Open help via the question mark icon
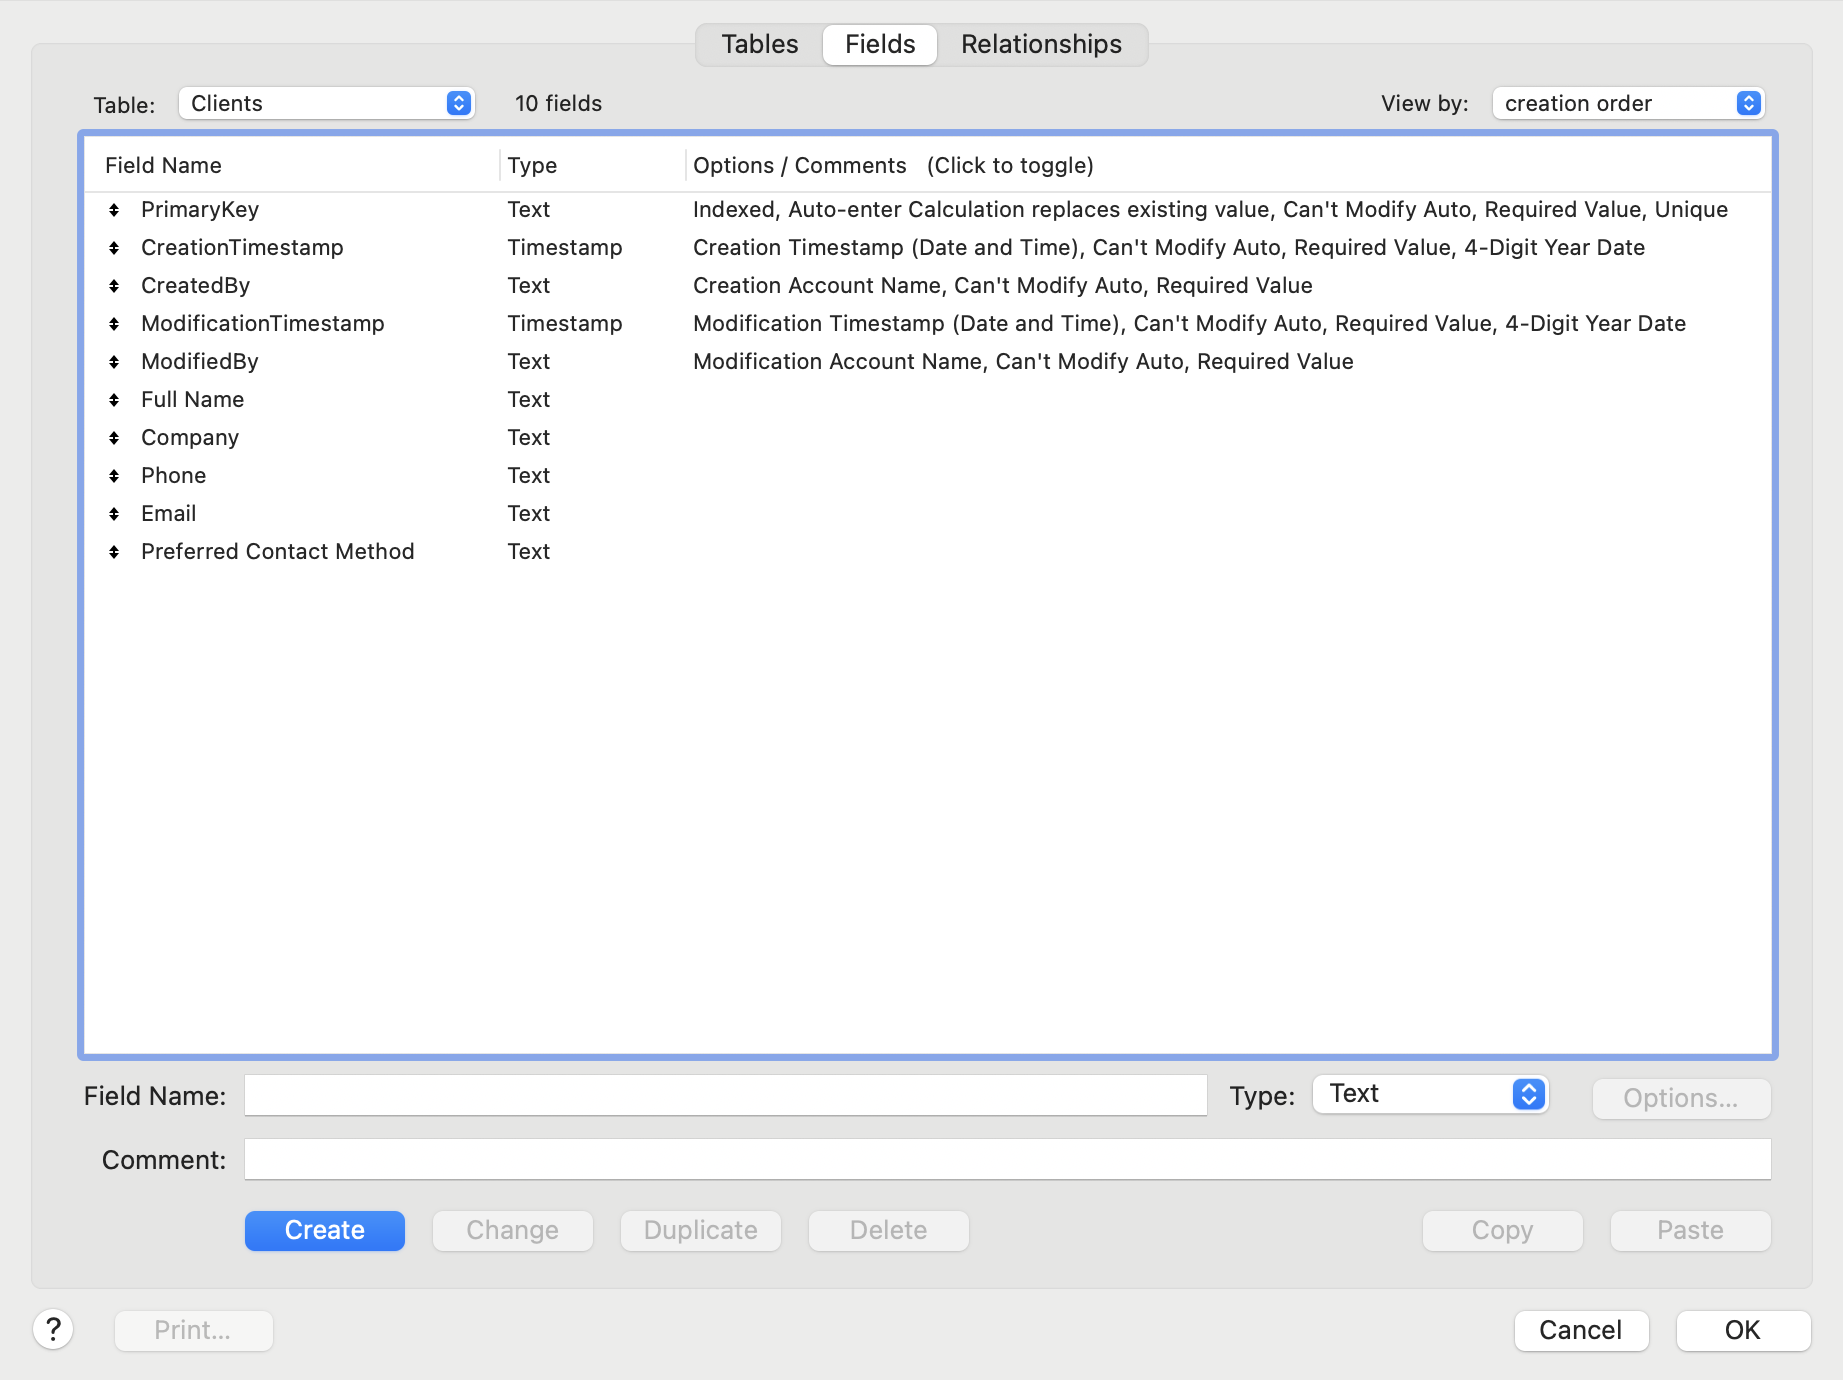This screenshot has width=1843, height=1380. click(54, 1330)
